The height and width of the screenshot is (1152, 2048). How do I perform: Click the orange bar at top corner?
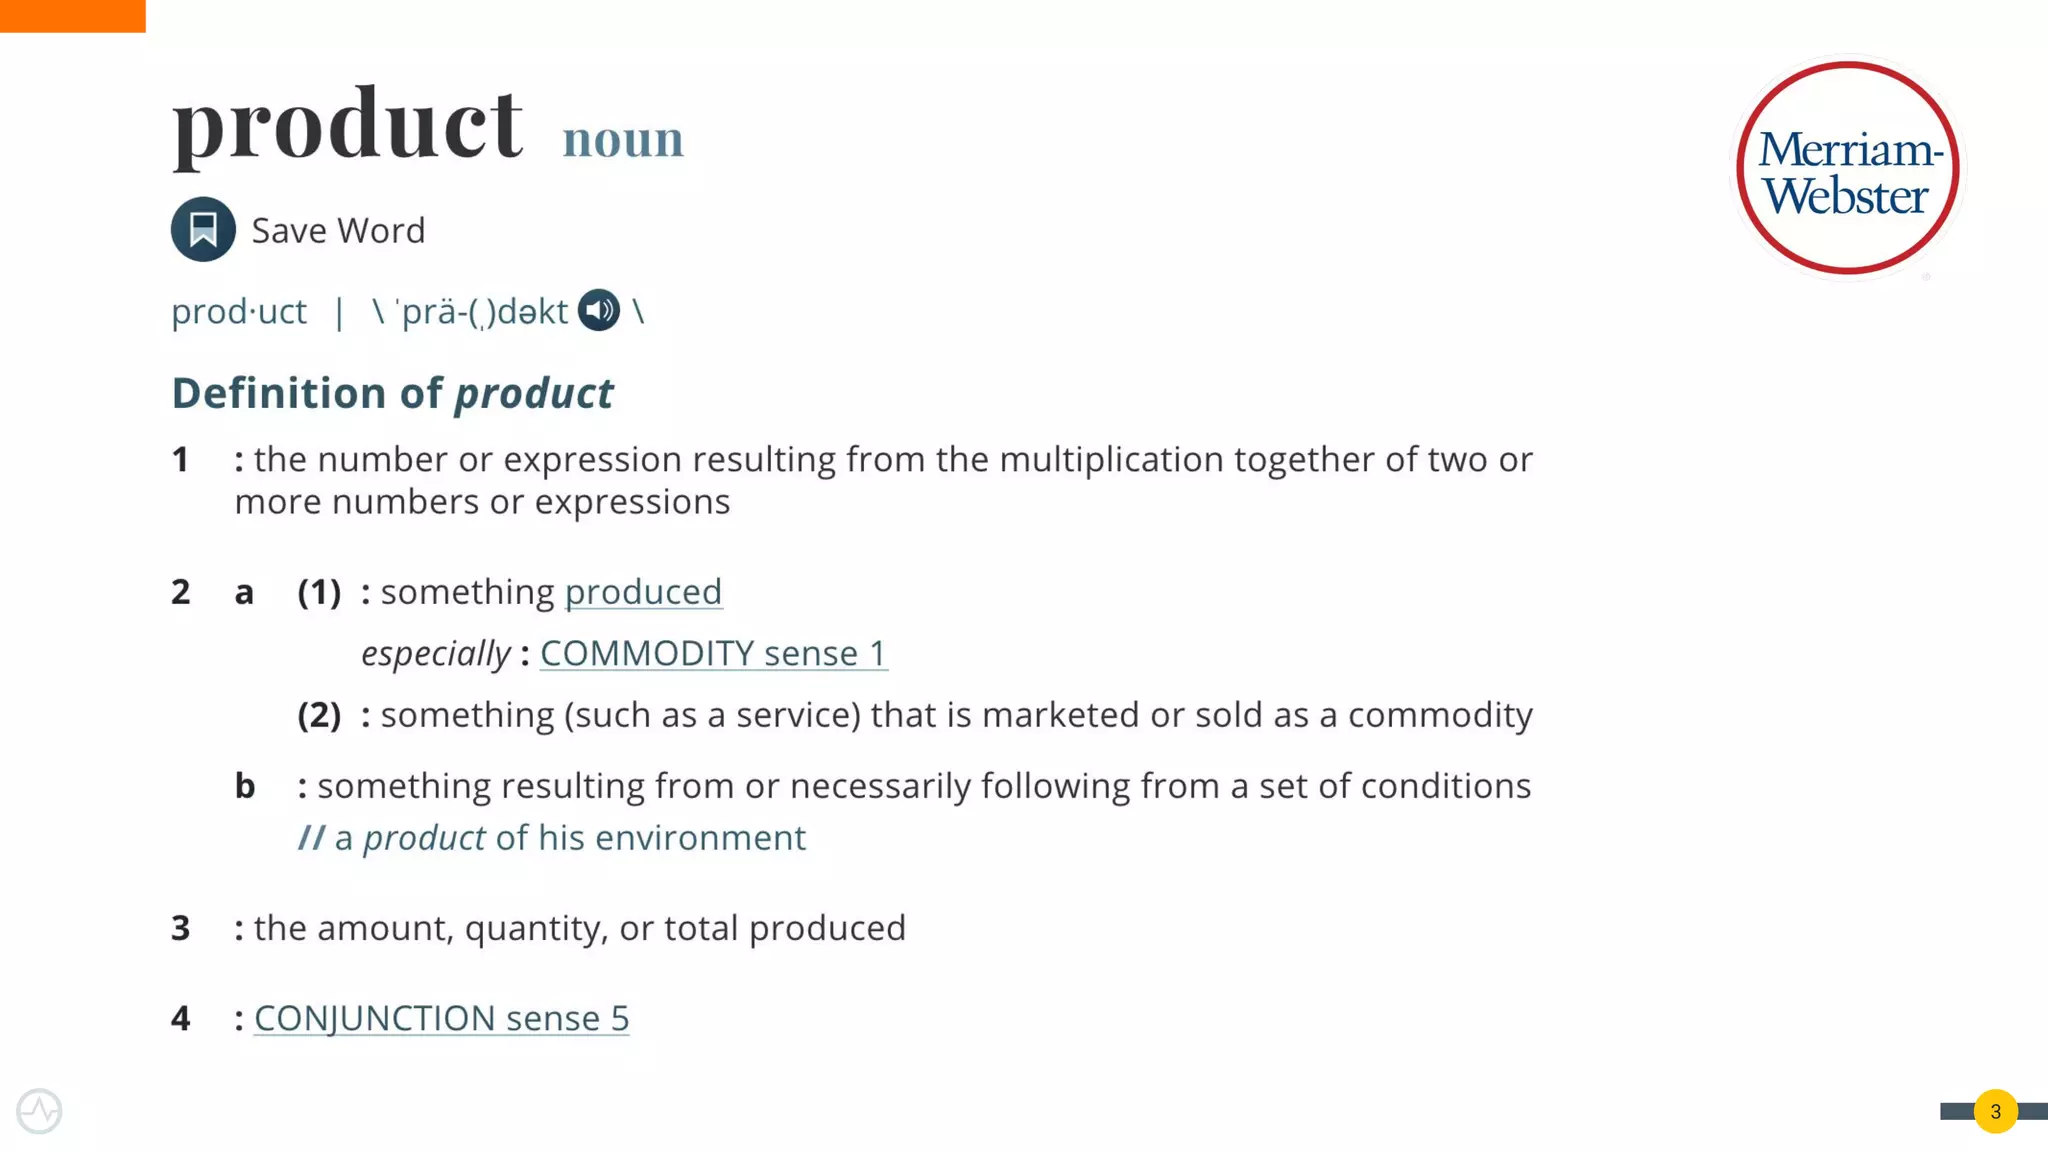click(73, 16)
